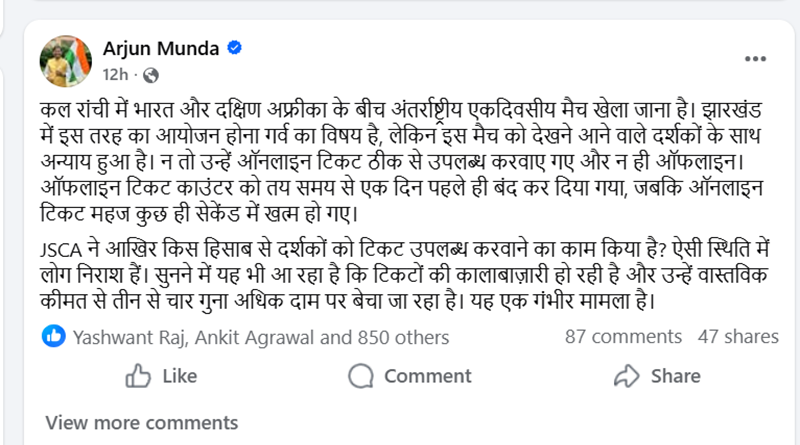The height and width of the screenshot is (445, 800).
Task: Click the Share arrow icon
Action: coord(627,376)
